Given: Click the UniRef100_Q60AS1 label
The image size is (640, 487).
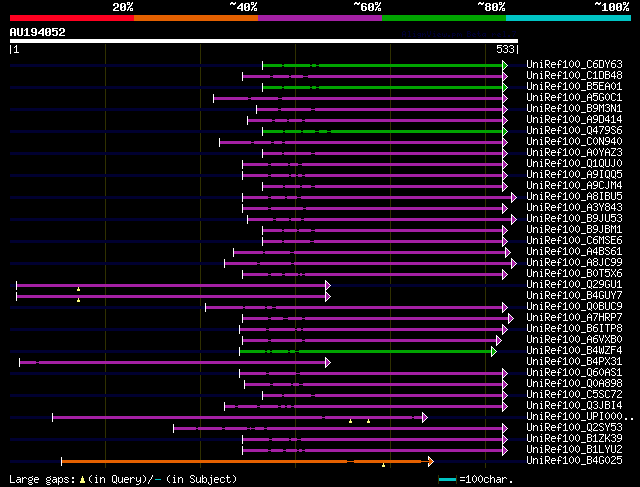Looking at the screenshot, I should [x=574, y=373].
